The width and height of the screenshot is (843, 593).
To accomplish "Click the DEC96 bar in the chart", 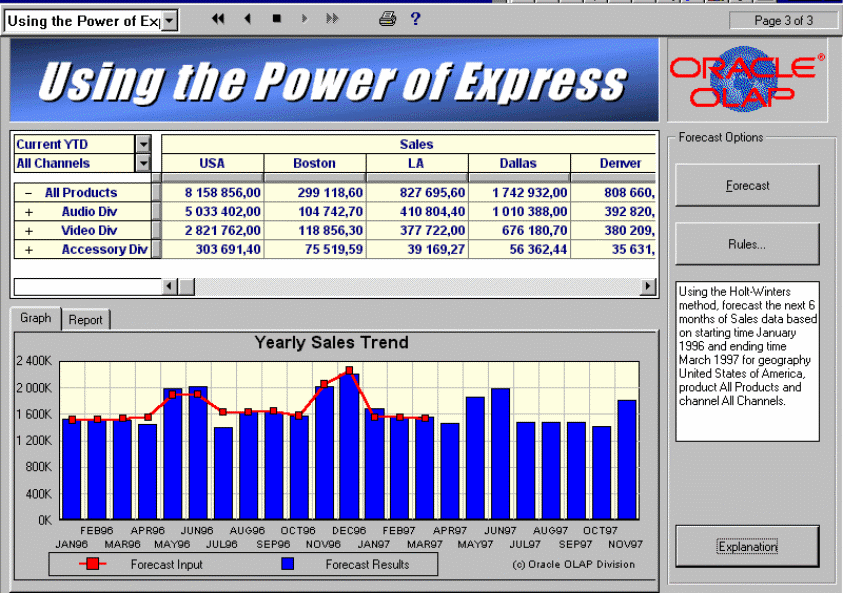I will tap(349, 446).
